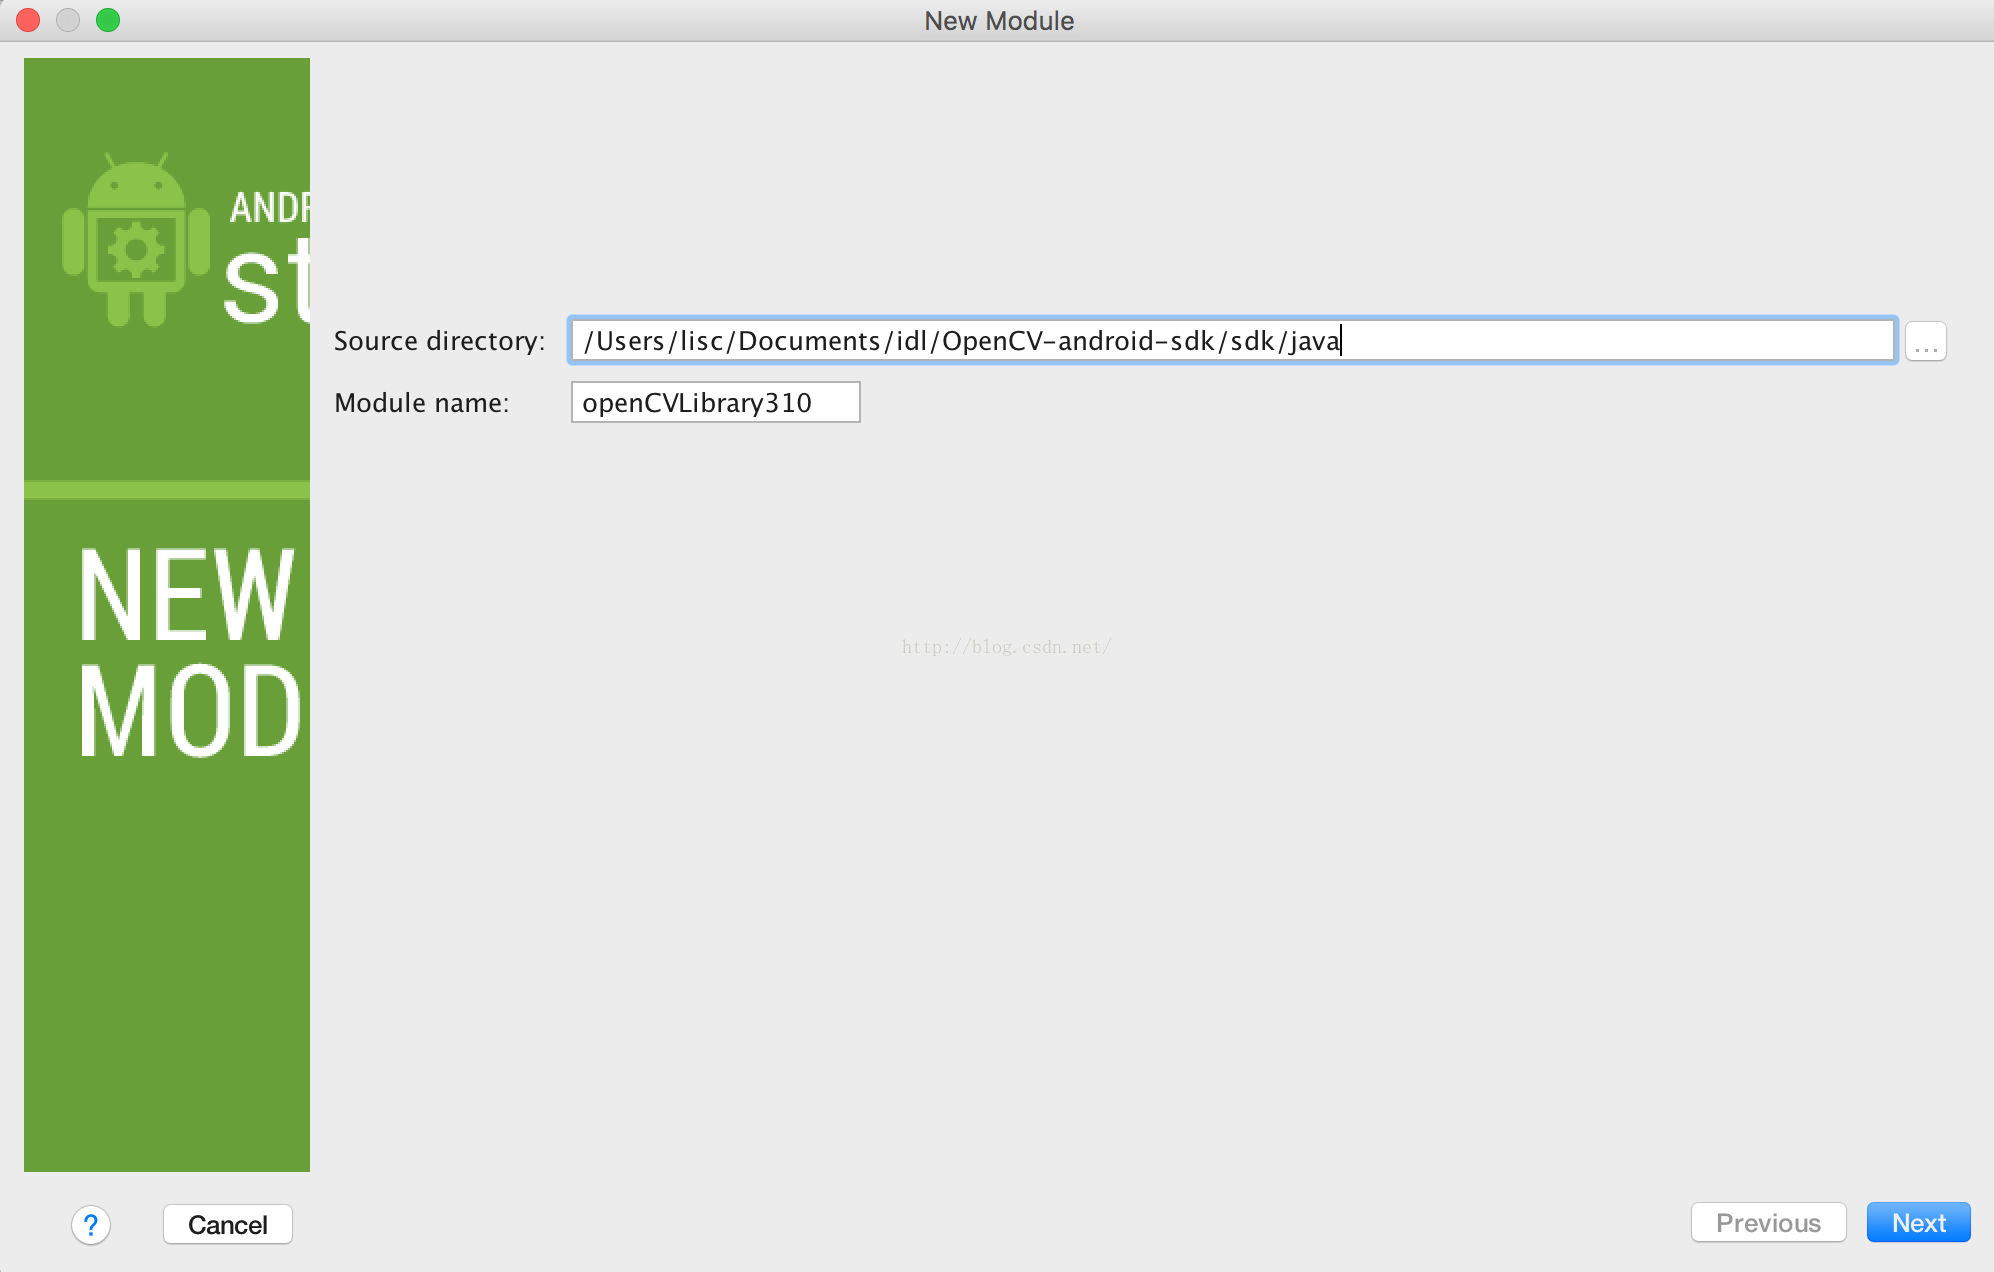Screen dimensions: 1994x1272
Task: Cancel the New Module dialog
Action: [228, 1225]
